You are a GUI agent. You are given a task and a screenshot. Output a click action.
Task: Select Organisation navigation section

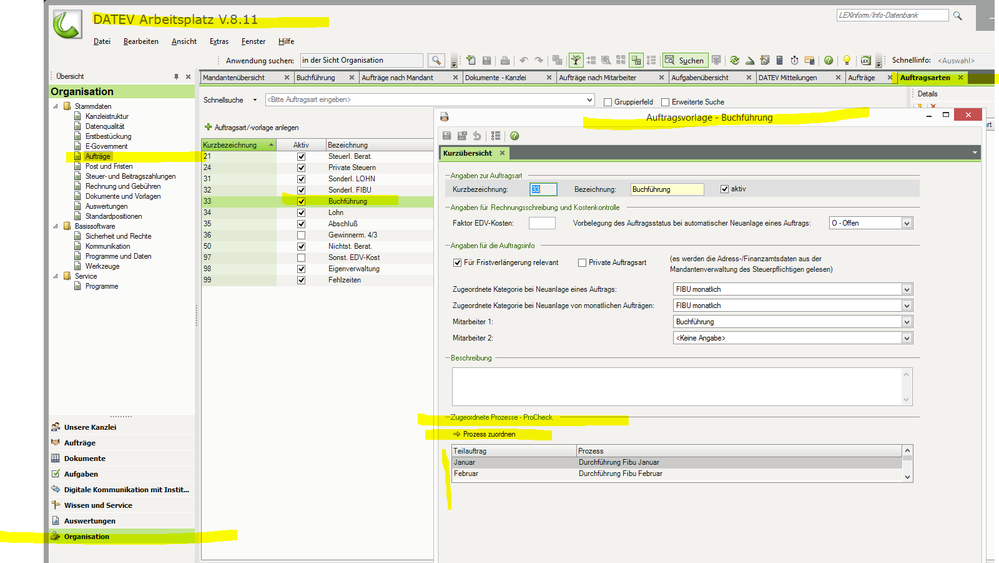pyautogui.click(x=87, y=536)
